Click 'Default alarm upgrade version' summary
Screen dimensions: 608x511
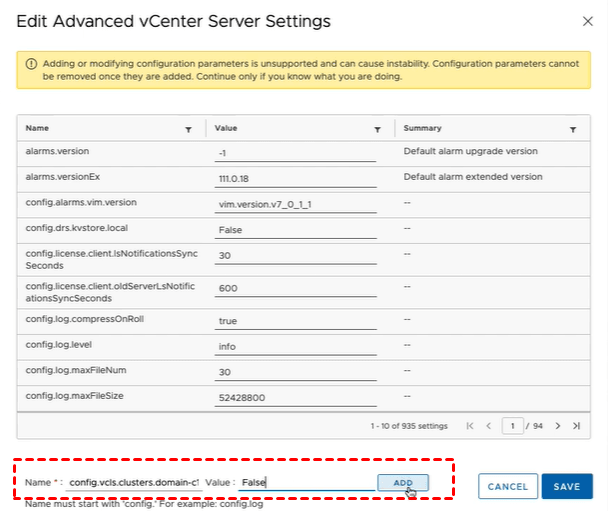[x=470, y=151]
